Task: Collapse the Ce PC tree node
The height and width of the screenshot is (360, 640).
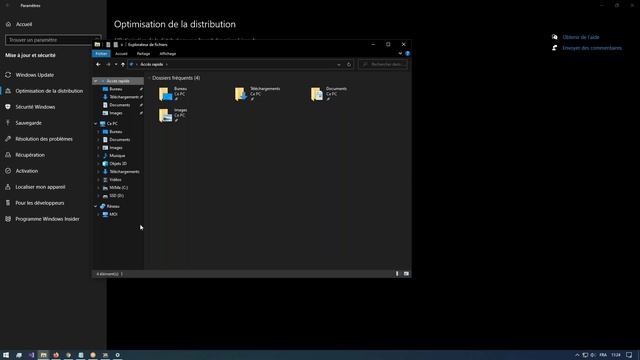Action: (96, 123)
